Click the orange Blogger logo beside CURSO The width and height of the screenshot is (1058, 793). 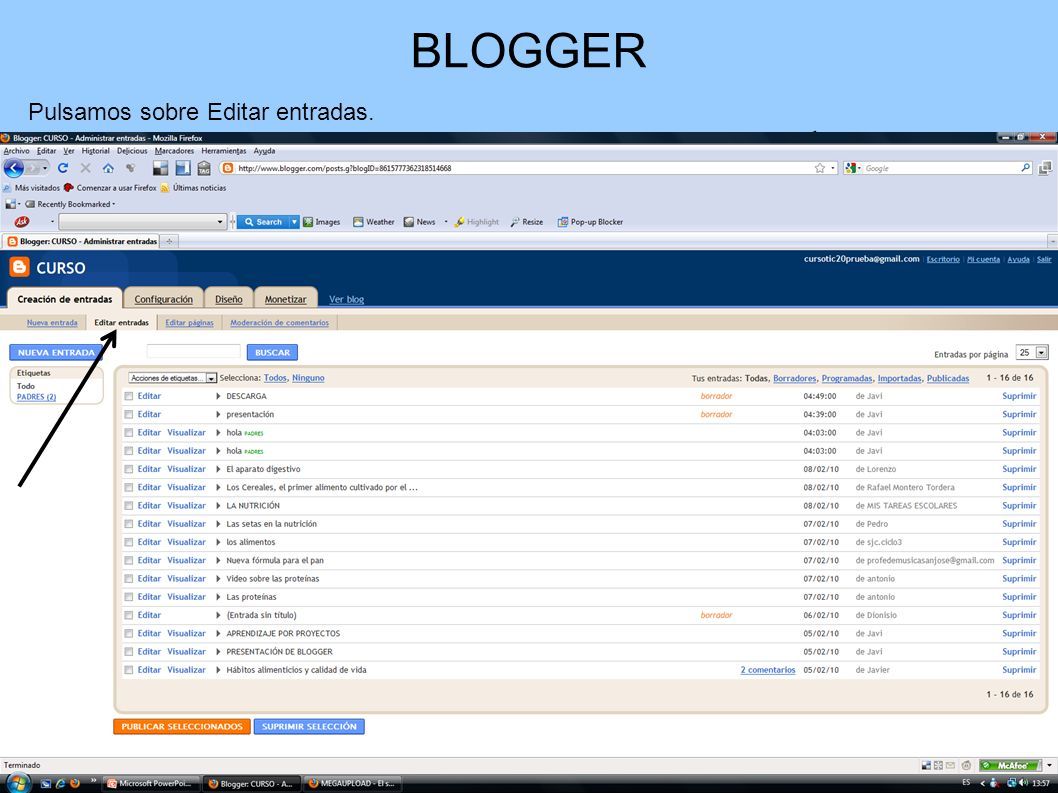(20, 267)
